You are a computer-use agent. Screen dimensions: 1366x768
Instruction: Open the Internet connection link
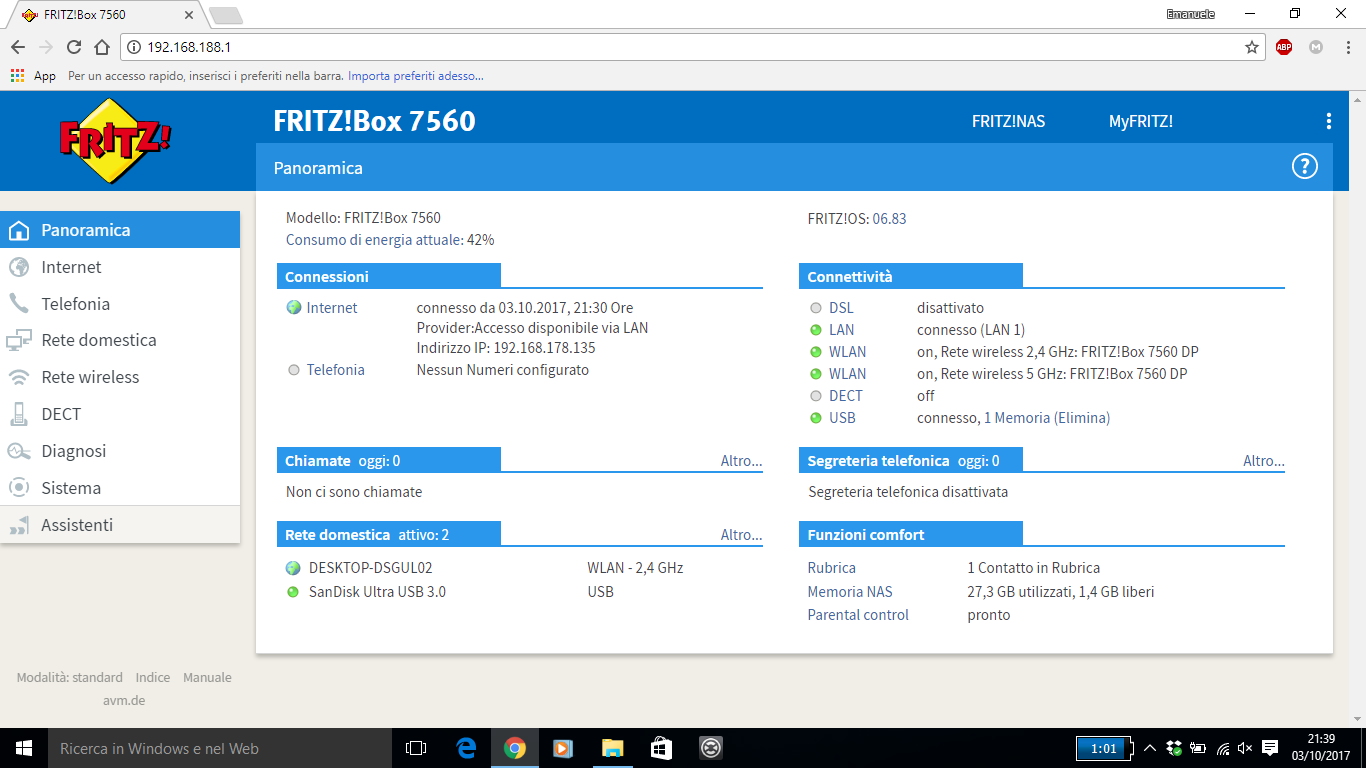(332, 308)
